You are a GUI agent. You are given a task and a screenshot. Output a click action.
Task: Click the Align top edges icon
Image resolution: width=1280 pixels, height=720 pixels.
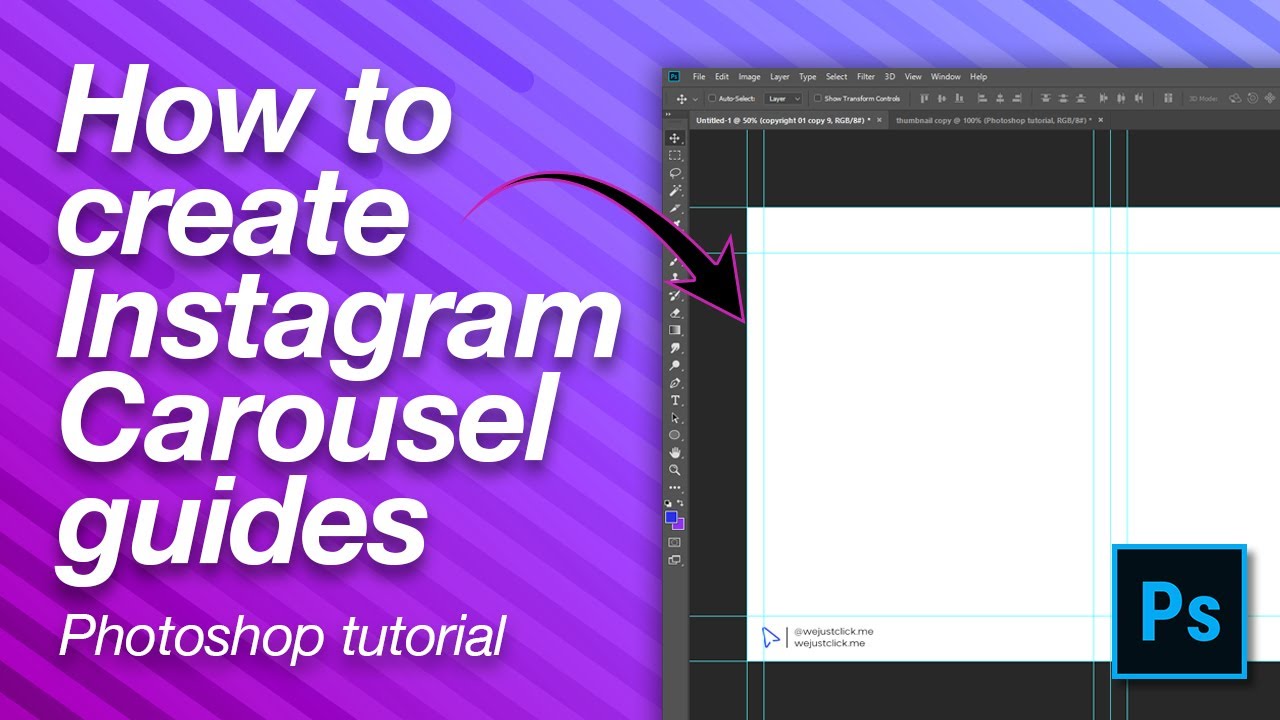tap(924, 98)
